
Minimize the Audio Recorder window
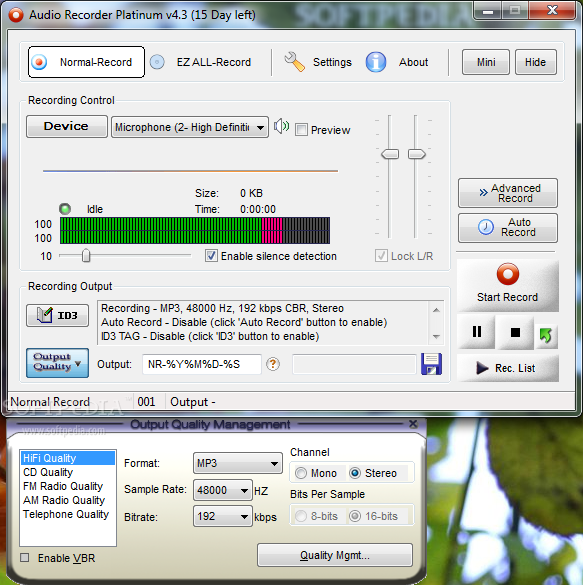tap(488, 11)
